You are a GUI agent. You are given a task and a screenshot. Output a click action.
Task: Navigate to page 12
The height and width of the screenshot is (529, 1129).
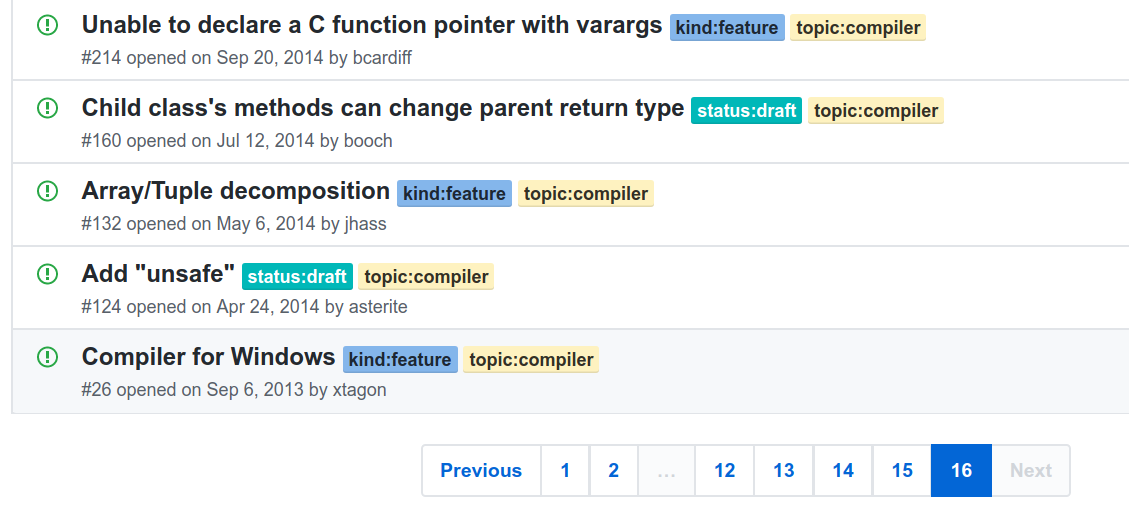point(725,470)
